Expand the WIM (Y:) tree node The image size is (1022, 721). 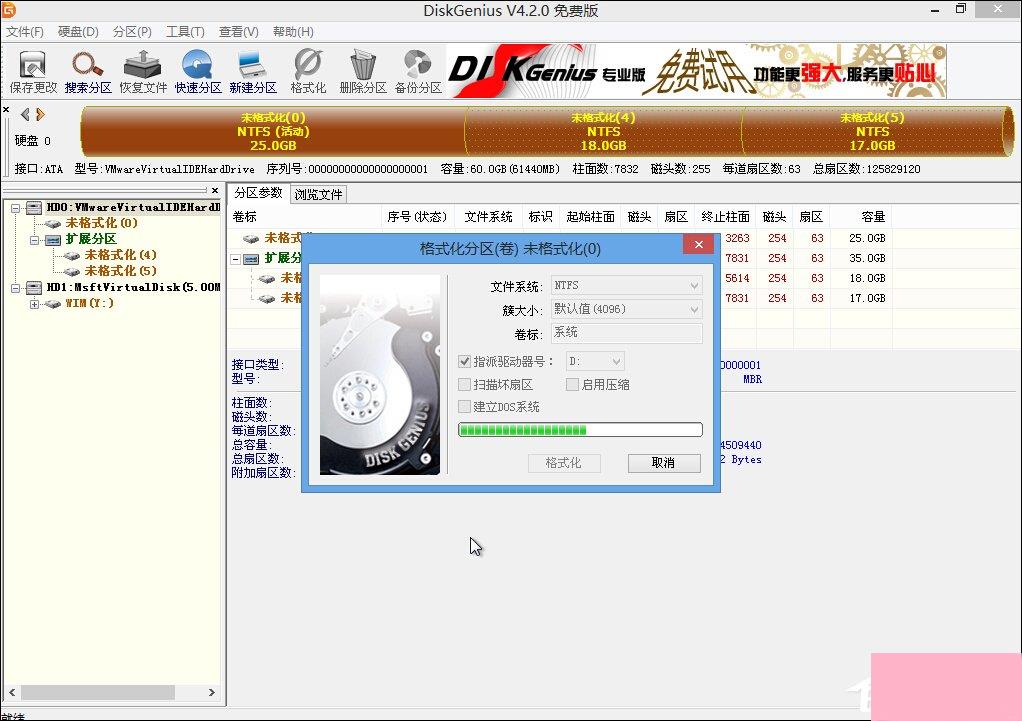(34, 304)
